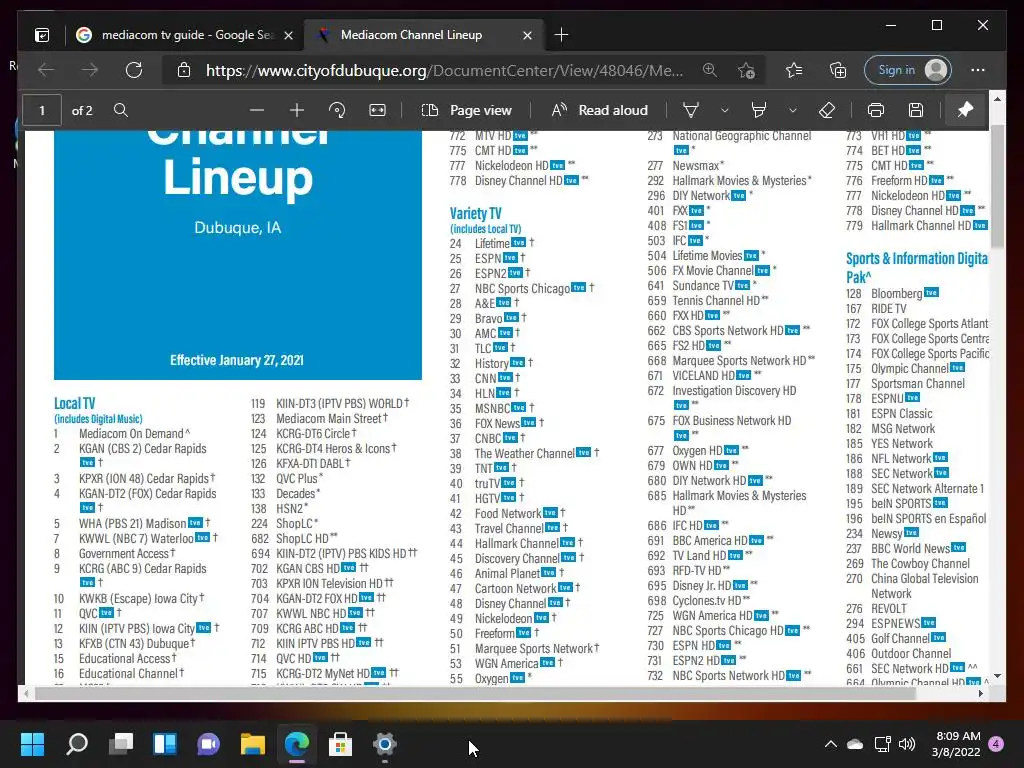Viewport: 1024px width, 768px height.
Task: Open Microsoft Store from the taskbar
Action: click(x=340, y=744)
